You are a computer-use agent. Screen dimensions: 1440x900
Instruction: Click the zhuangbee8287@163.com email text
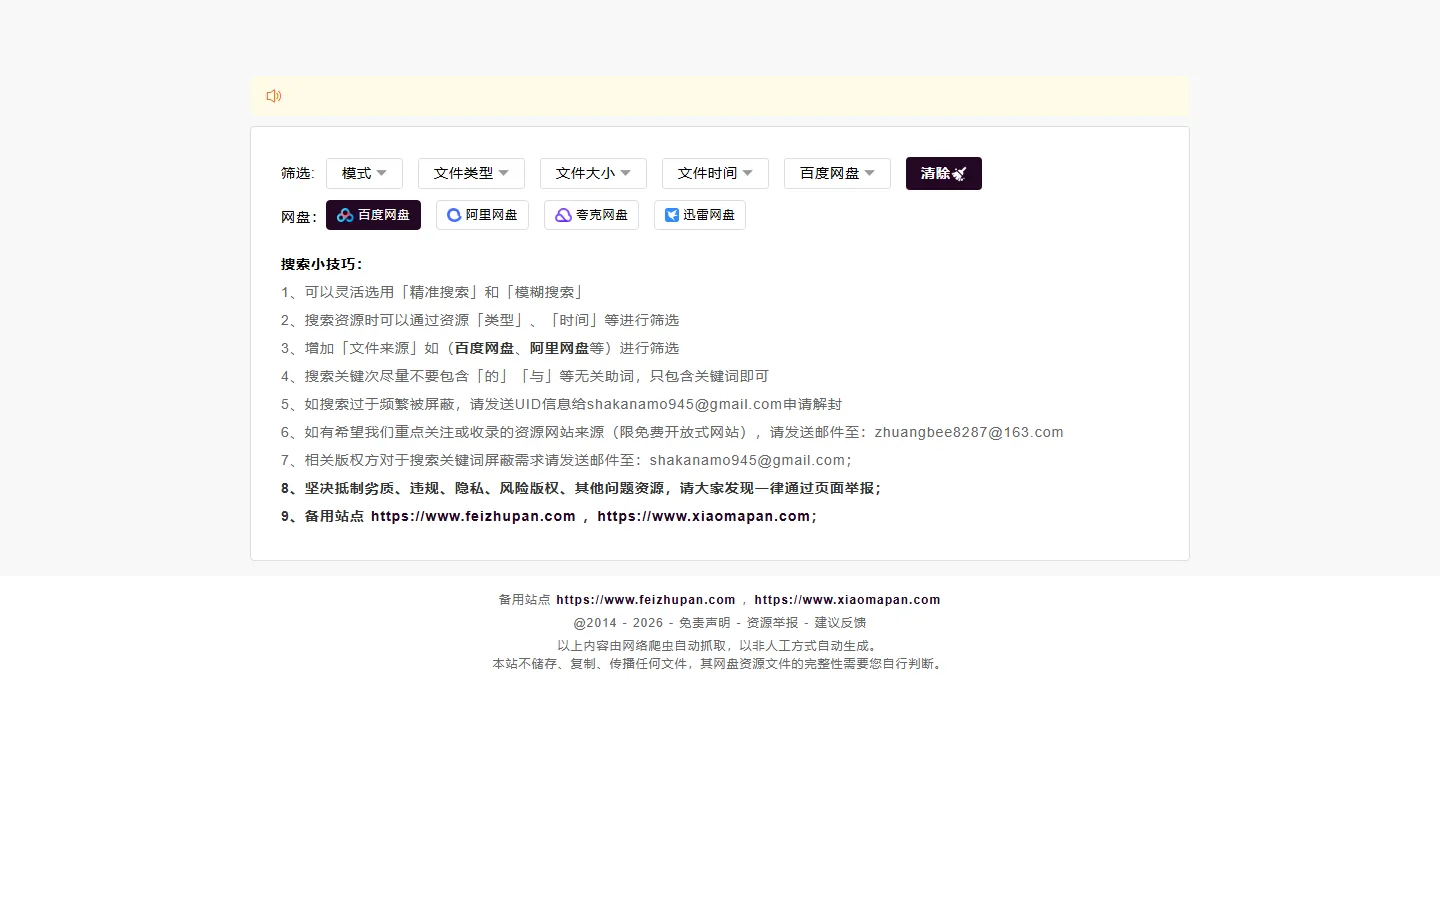pos(969,432)
